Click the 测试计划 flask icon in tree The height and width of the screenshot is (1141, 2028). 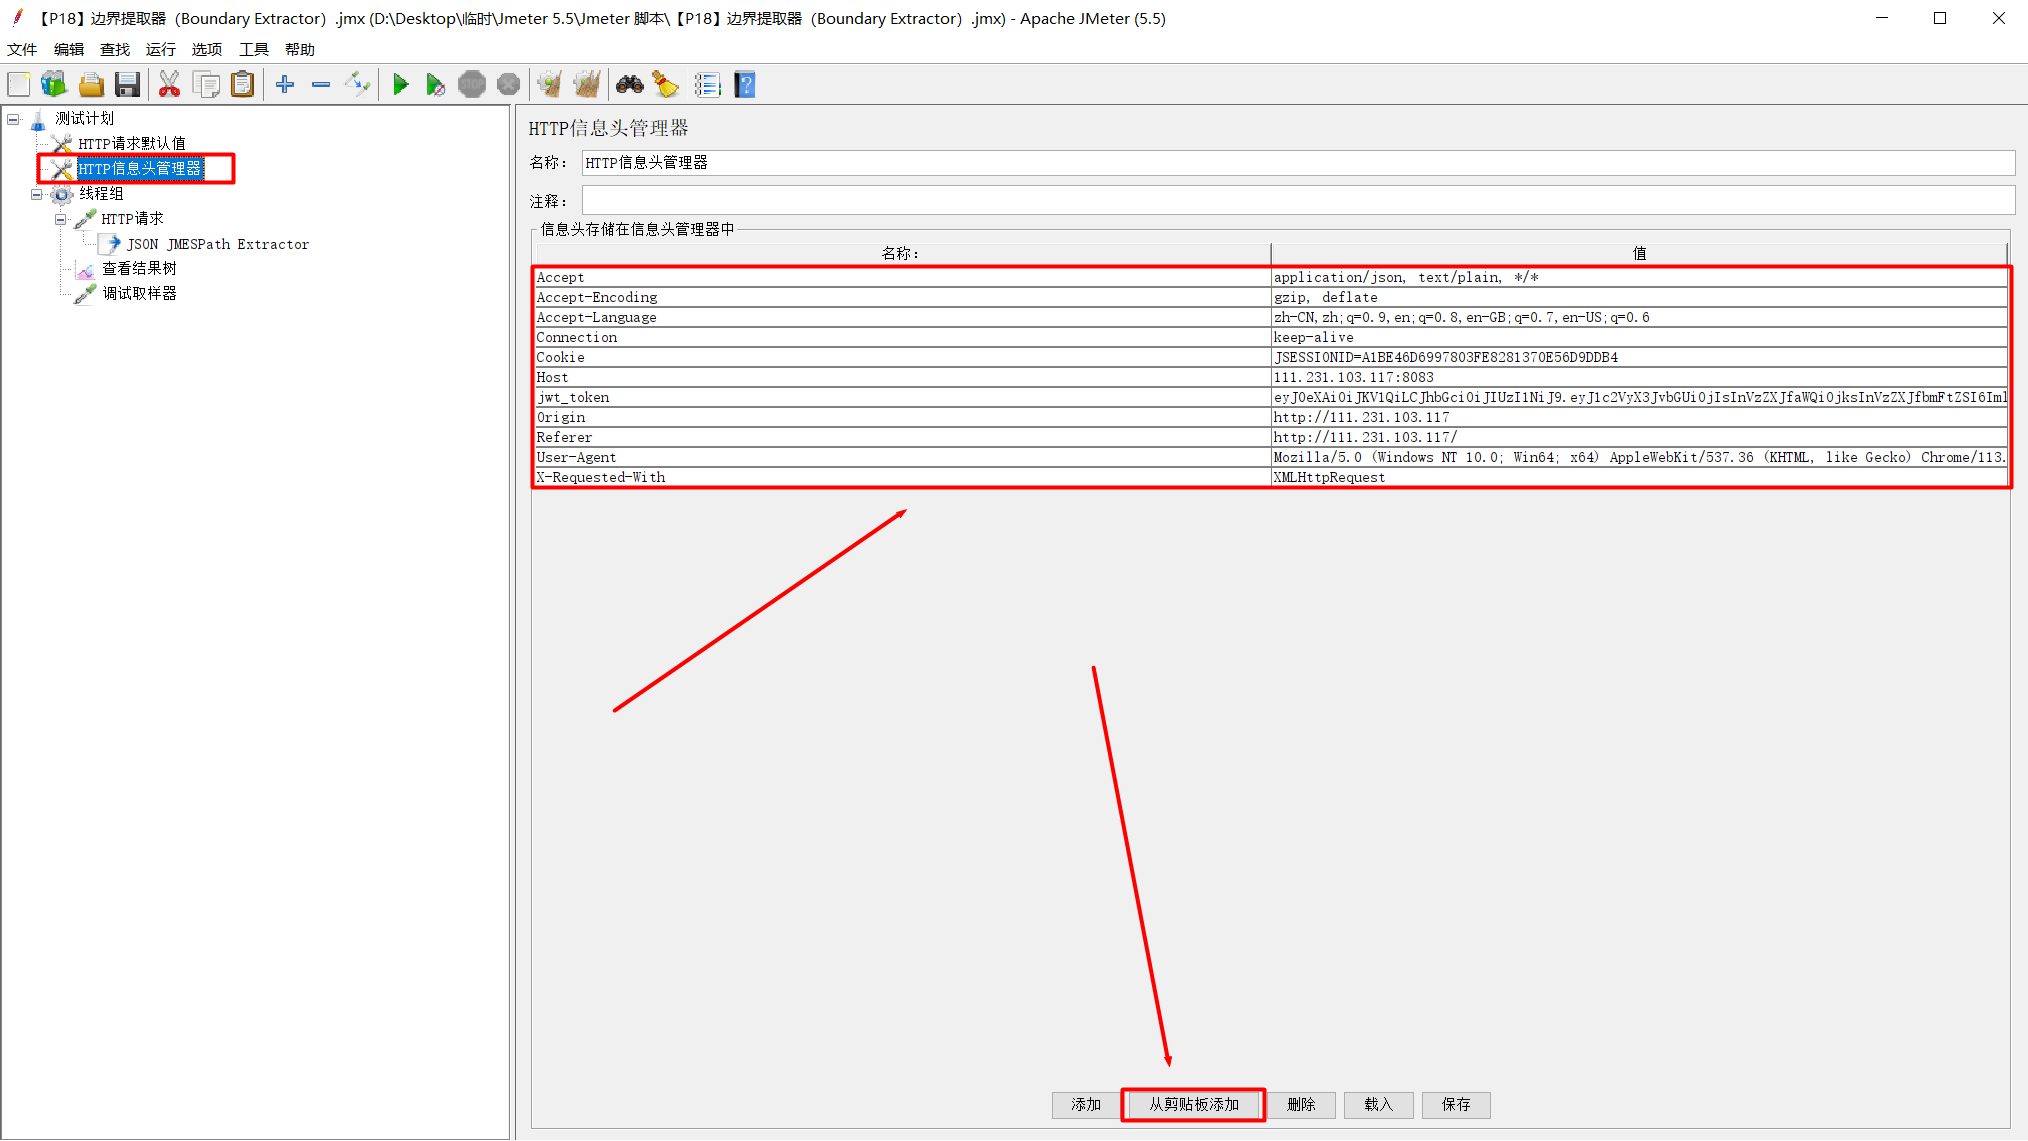tap(39, 119)
